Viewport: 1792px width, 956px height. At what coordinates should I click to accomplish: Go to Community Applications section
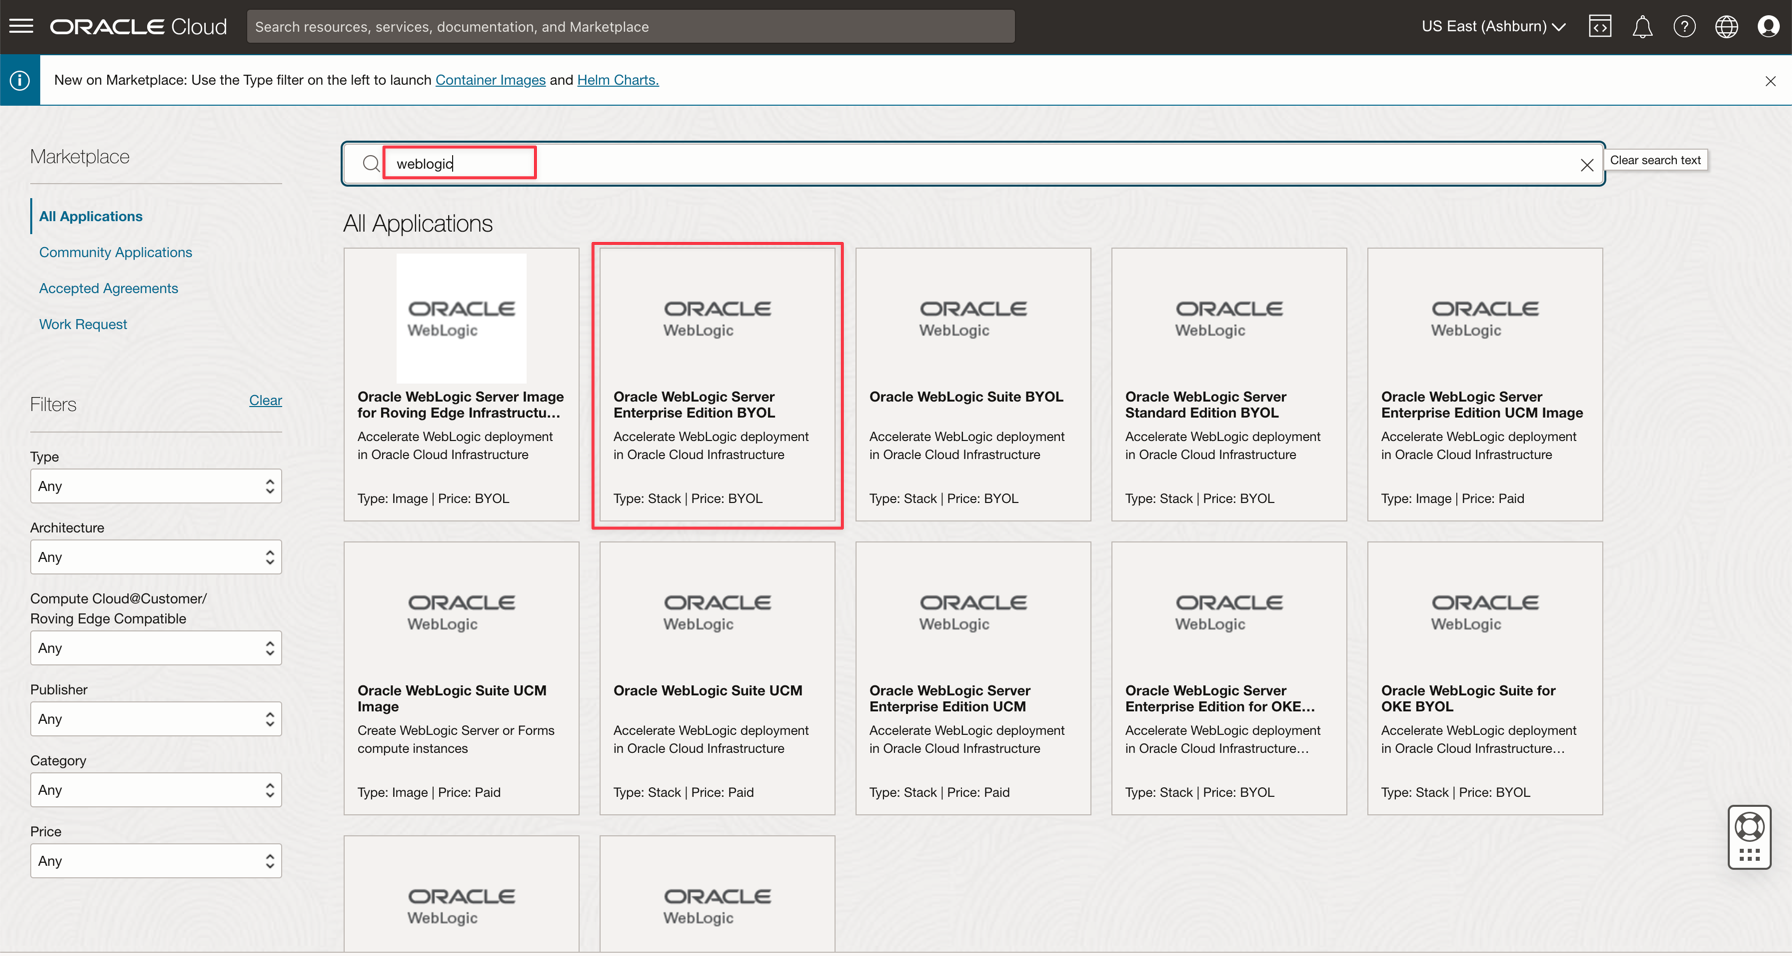(115, 252)
